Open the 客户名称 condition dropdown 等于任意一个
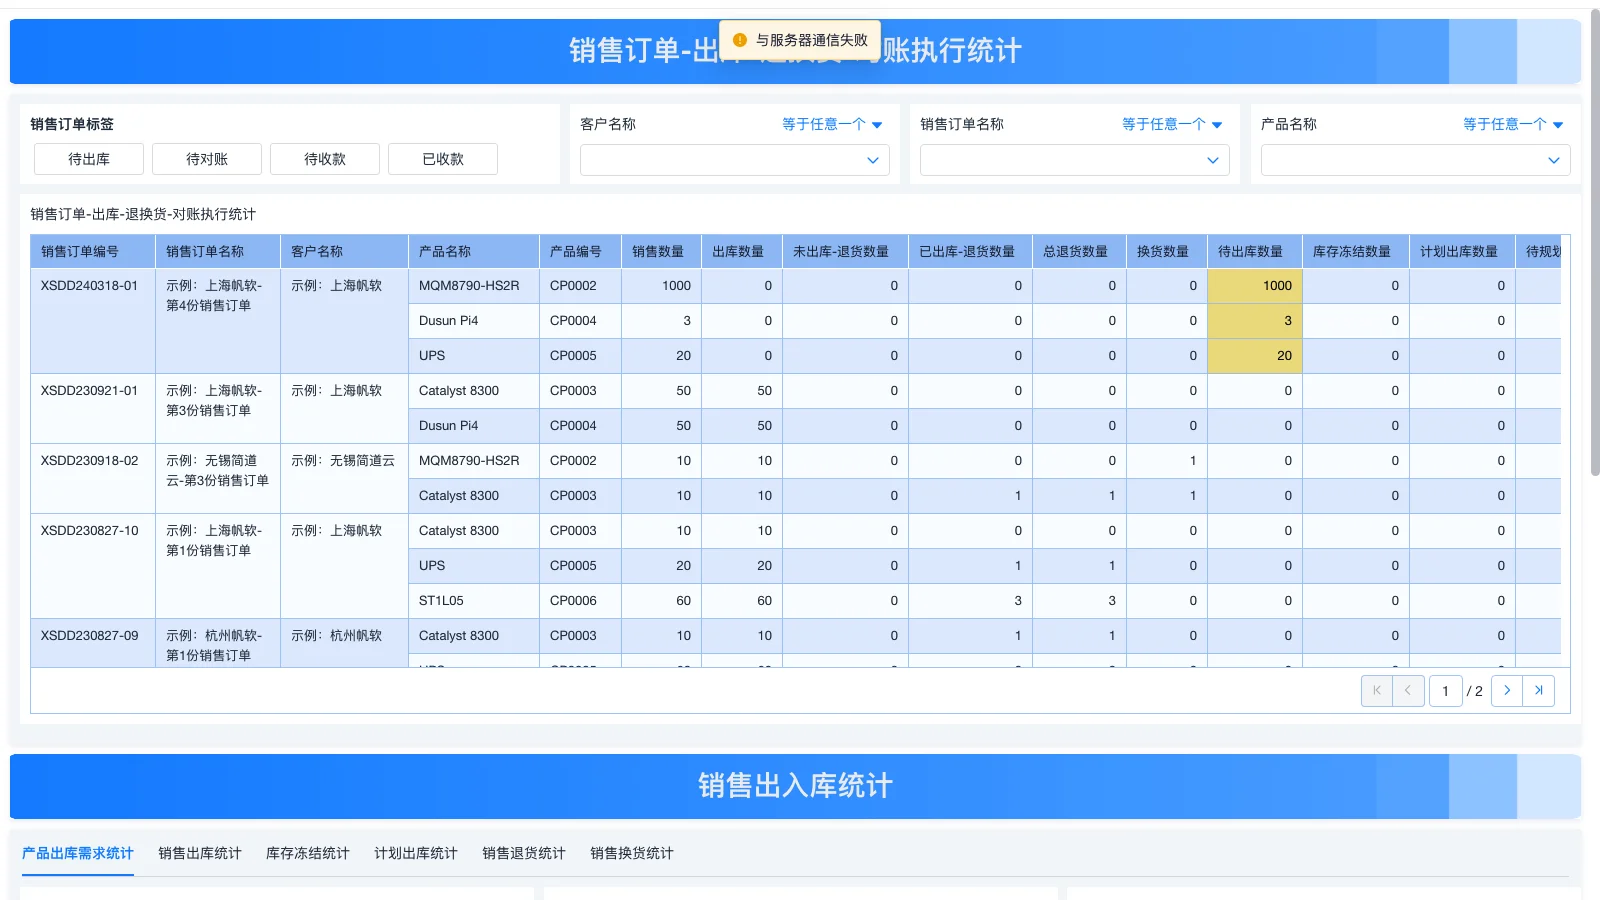 832,124
